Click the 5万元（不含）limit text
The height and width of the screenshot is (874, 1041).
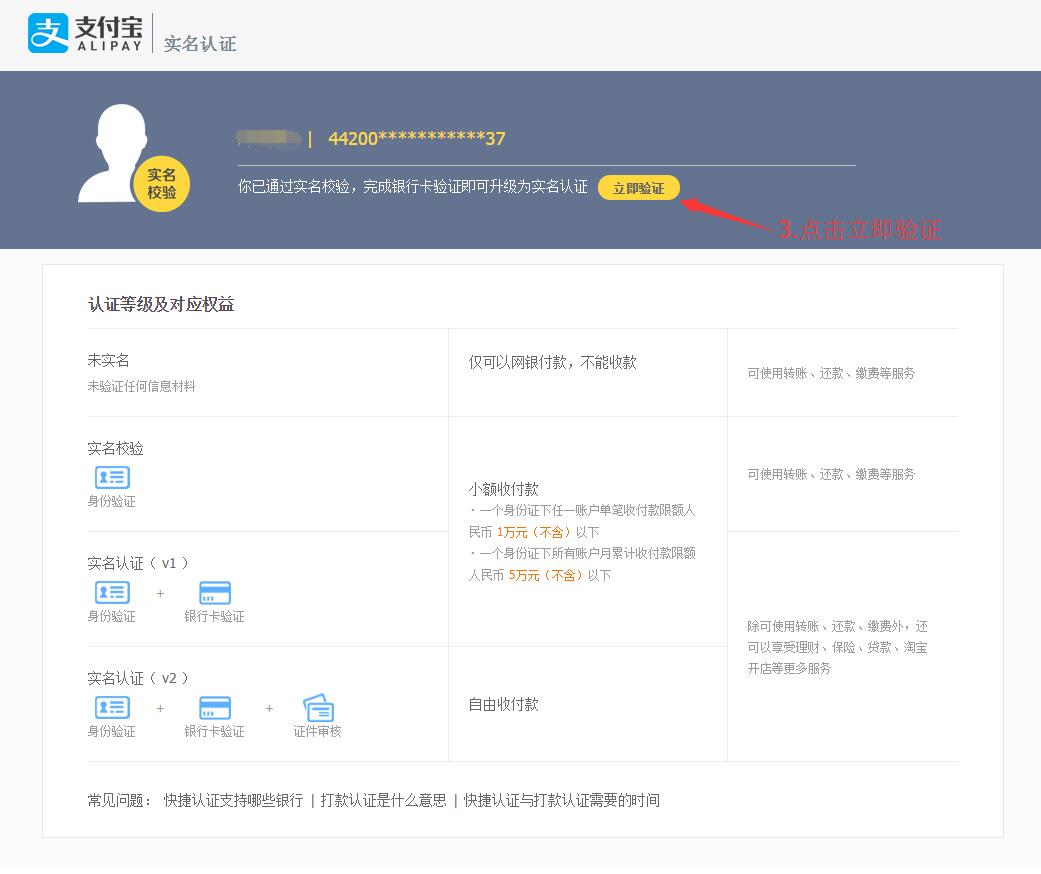[546, 575]
